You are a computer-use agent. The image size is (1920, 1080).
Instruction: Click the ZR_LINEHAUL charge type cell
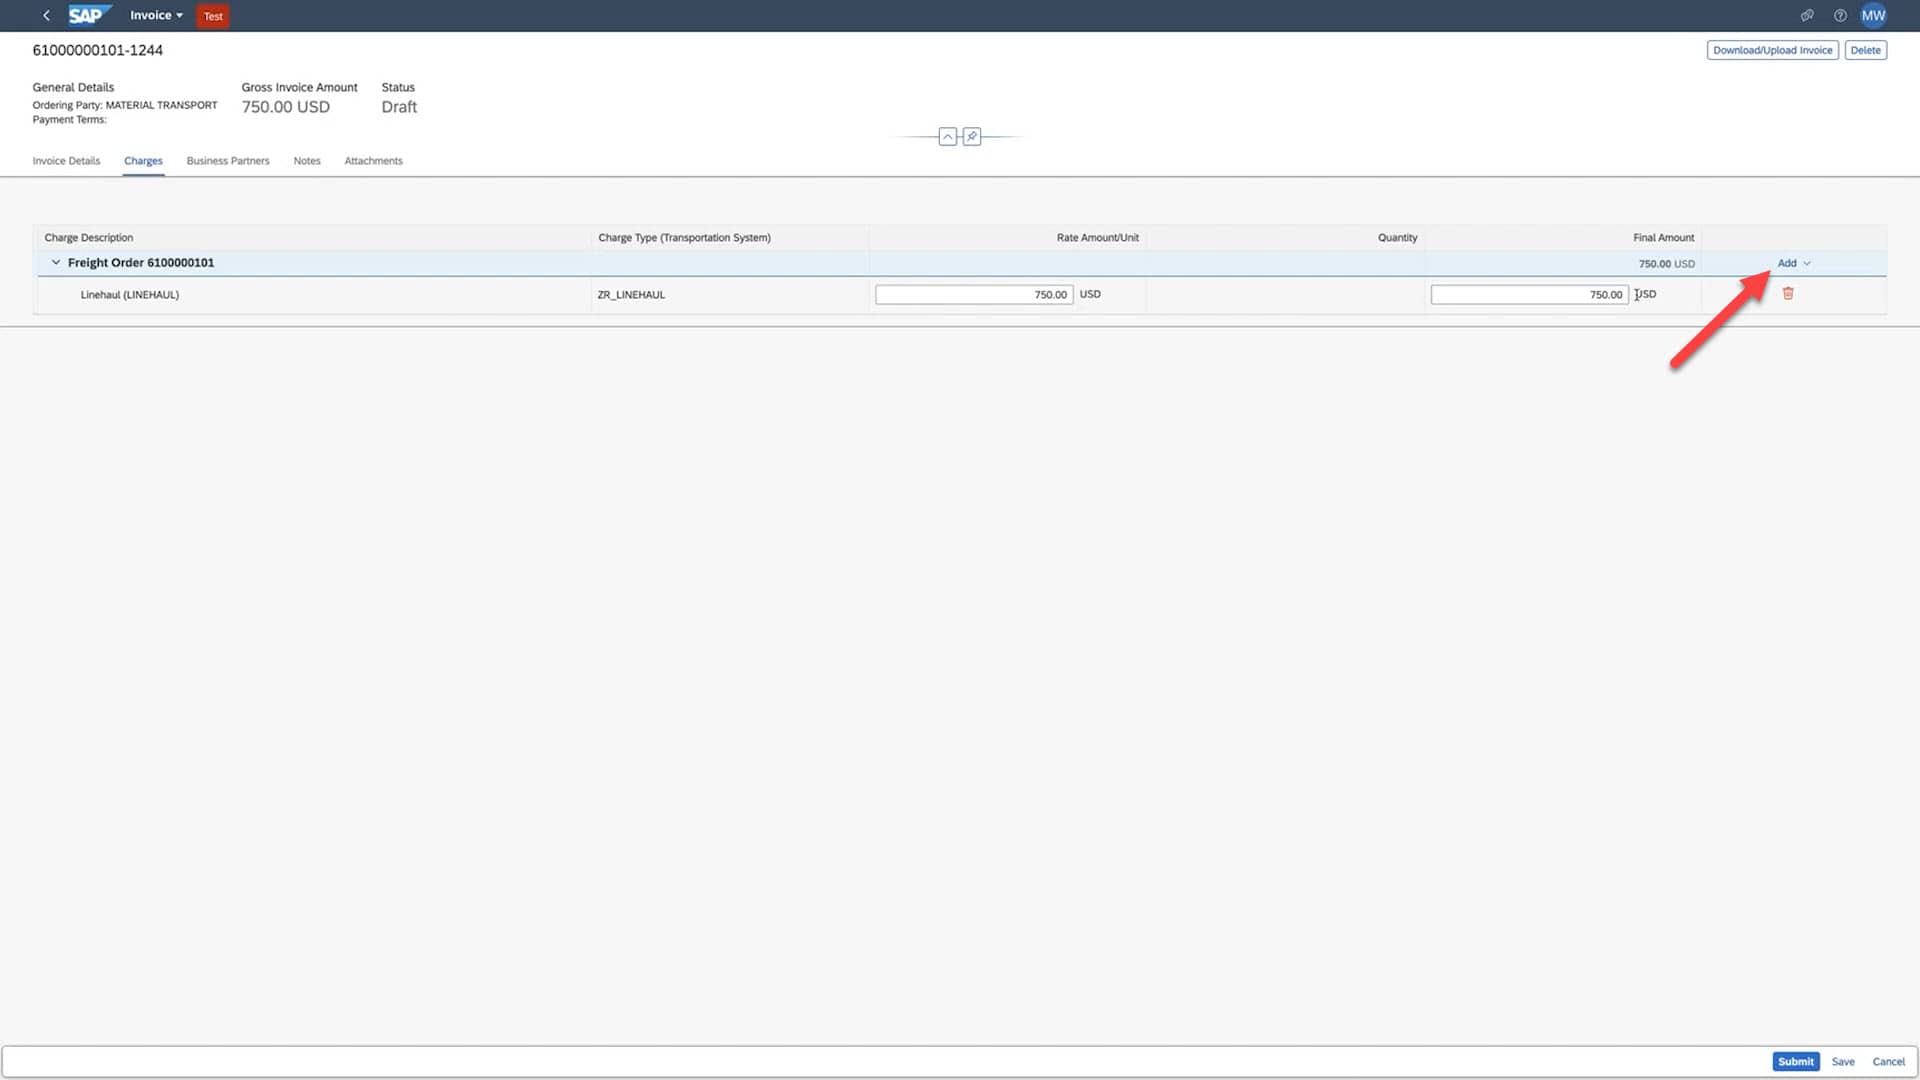pyautogui.click(x=631, y=295)
